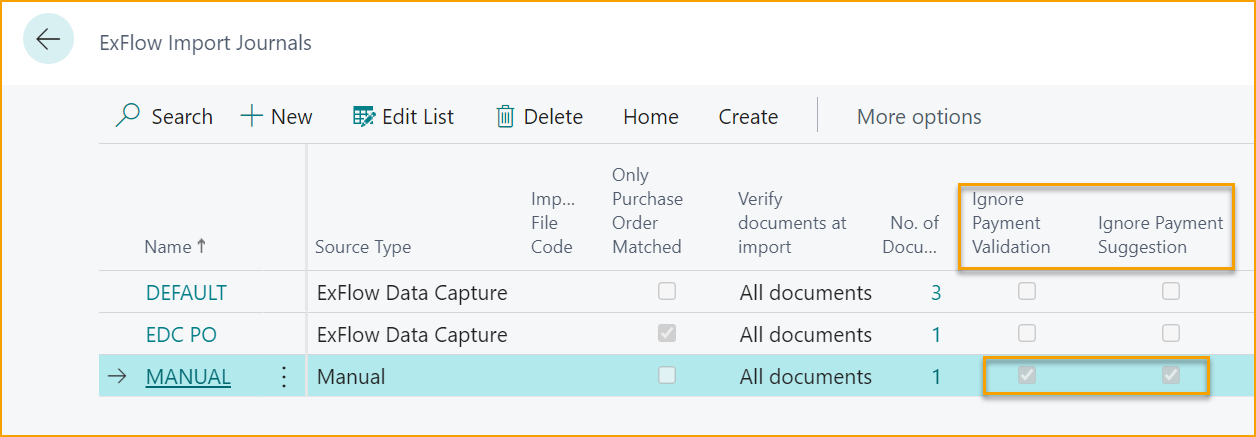Click the Import File Code column header
Viewport: 1256px width, 437px height.
coord(552,223)
